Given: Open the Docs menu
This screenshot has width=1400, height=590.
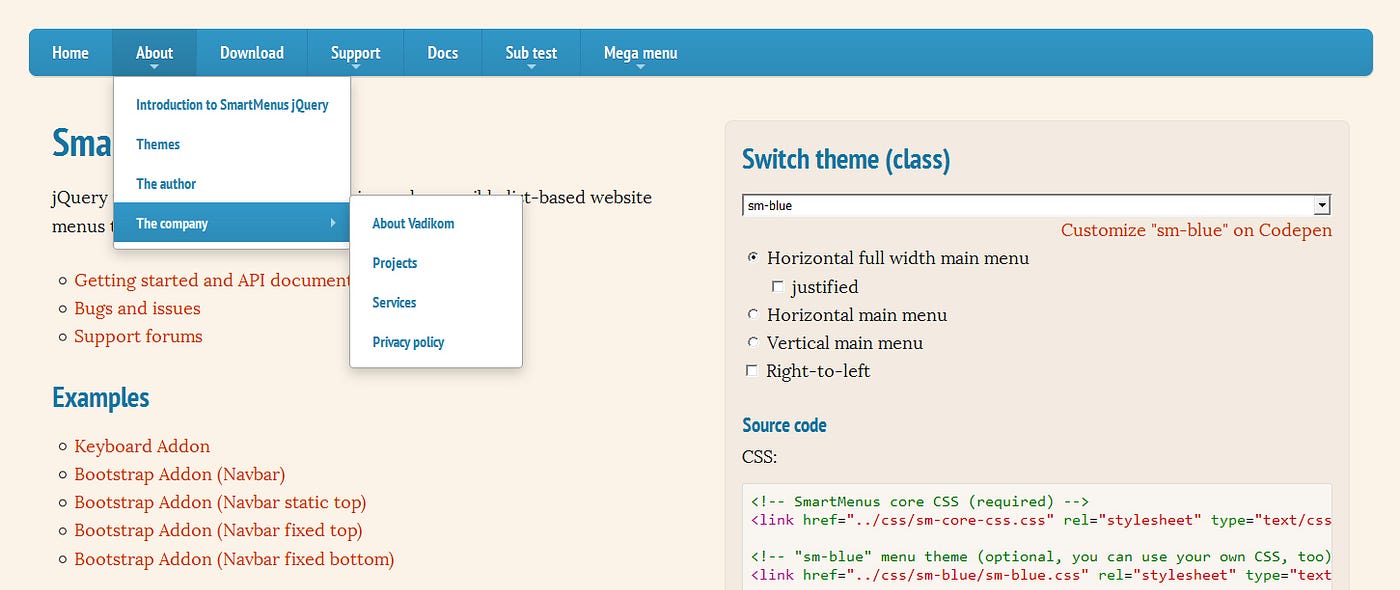Looking at the screenshot, I should click(443, 52).
